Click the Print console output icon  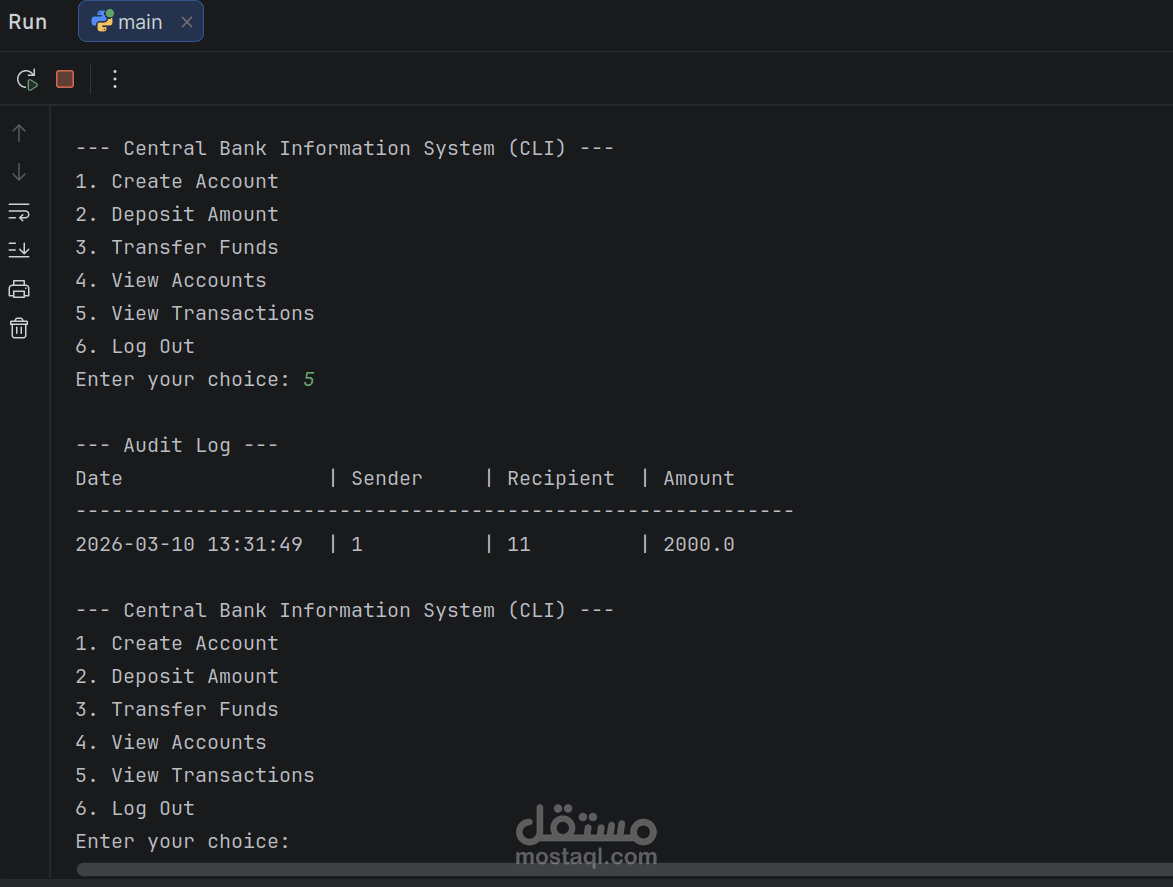(19, 289)
